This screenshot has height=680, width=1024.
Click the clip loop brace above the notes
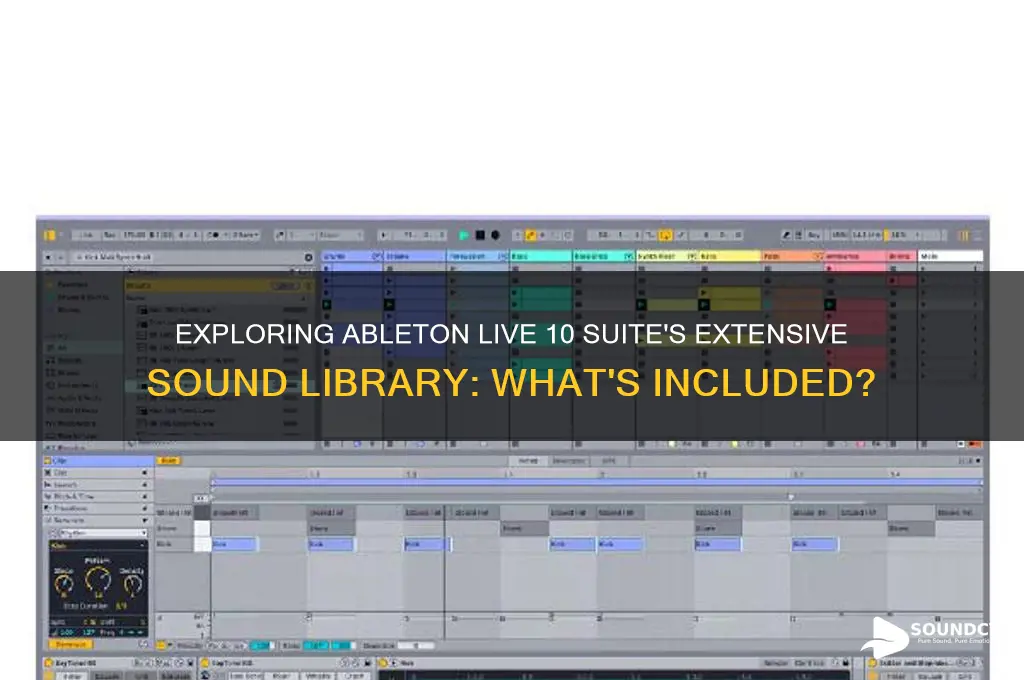[x=596, y=483]
